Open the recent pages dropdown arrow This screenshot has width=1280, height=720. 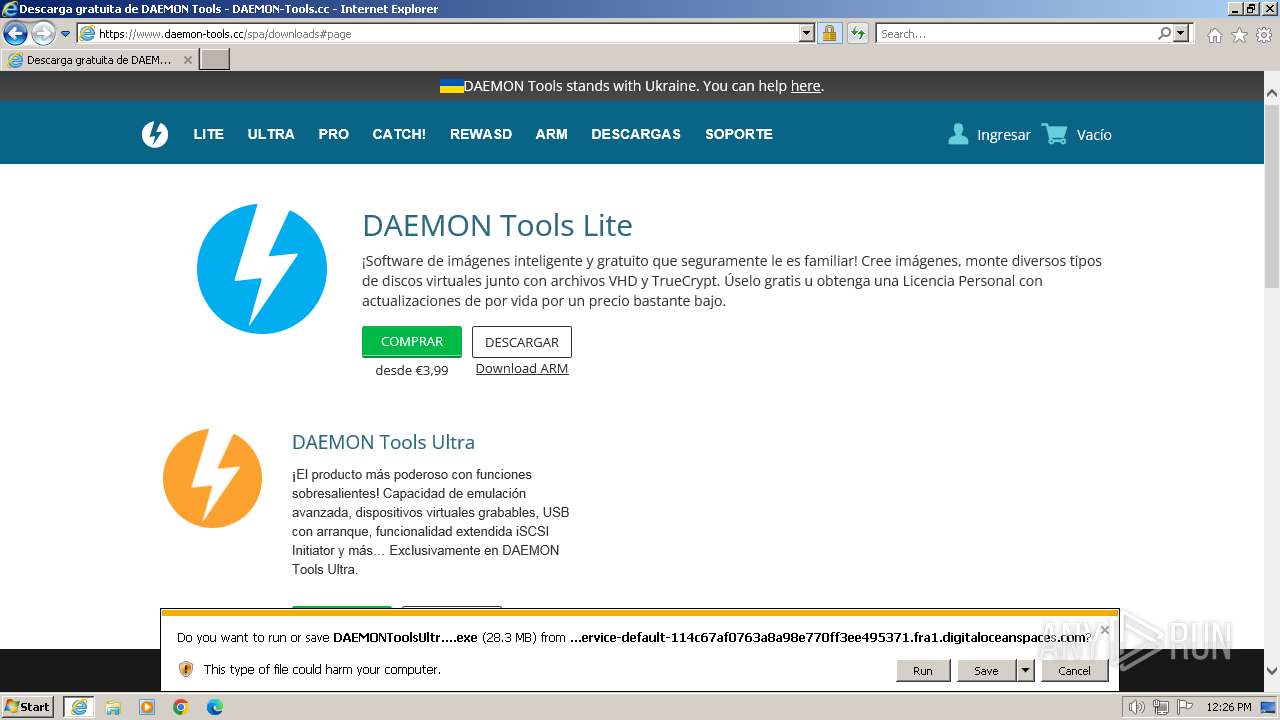(x=66, y=34)
